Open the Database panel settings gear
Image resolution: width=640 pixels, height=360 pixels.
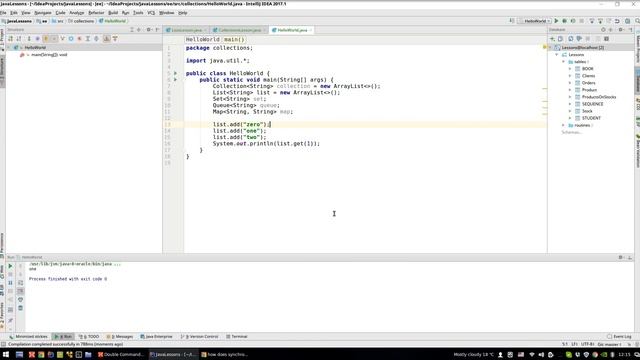tap(621, 30)
